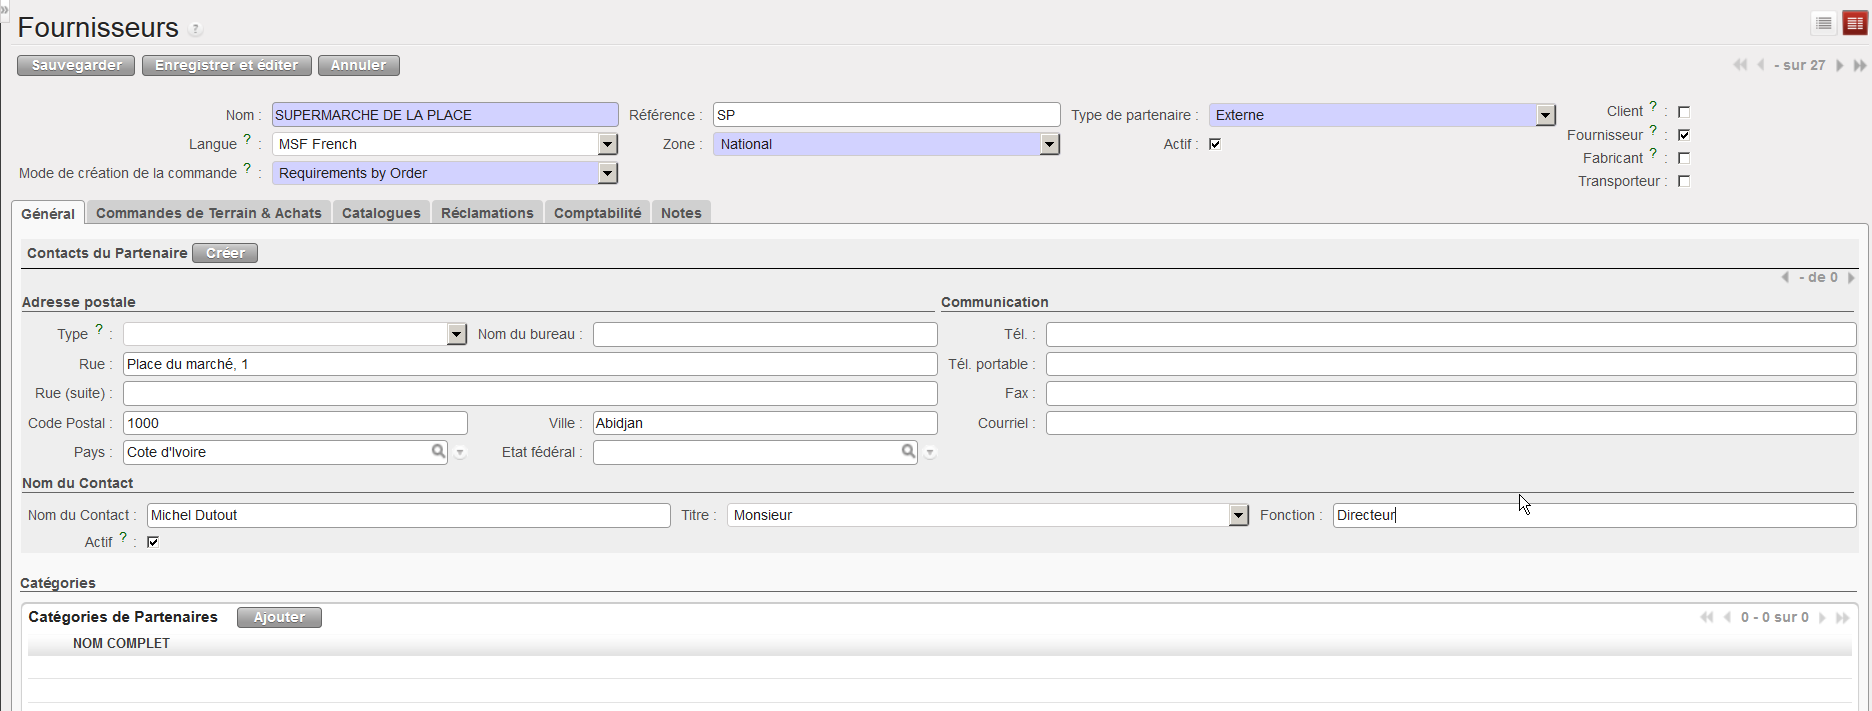Image resolution: width=1872 pixels, height=711 pixels.
Task: Click the Courriel input field
Action: coord(1450,423)
